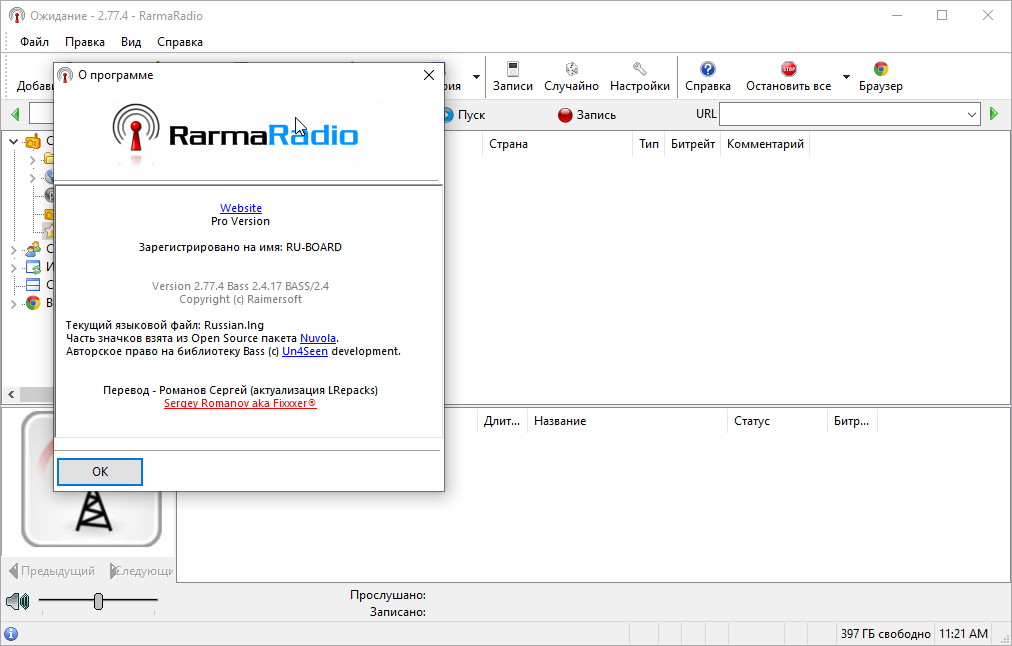This screenshot has width=1012, height=646.
Task: Select the star favorites tree item
Action: 48,230
